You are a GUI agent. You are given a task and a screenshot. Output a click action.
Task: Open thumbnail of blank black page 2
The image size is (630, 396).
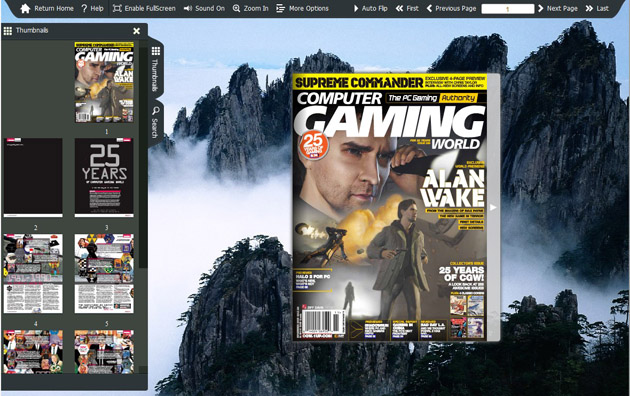[x=33, y=178]
